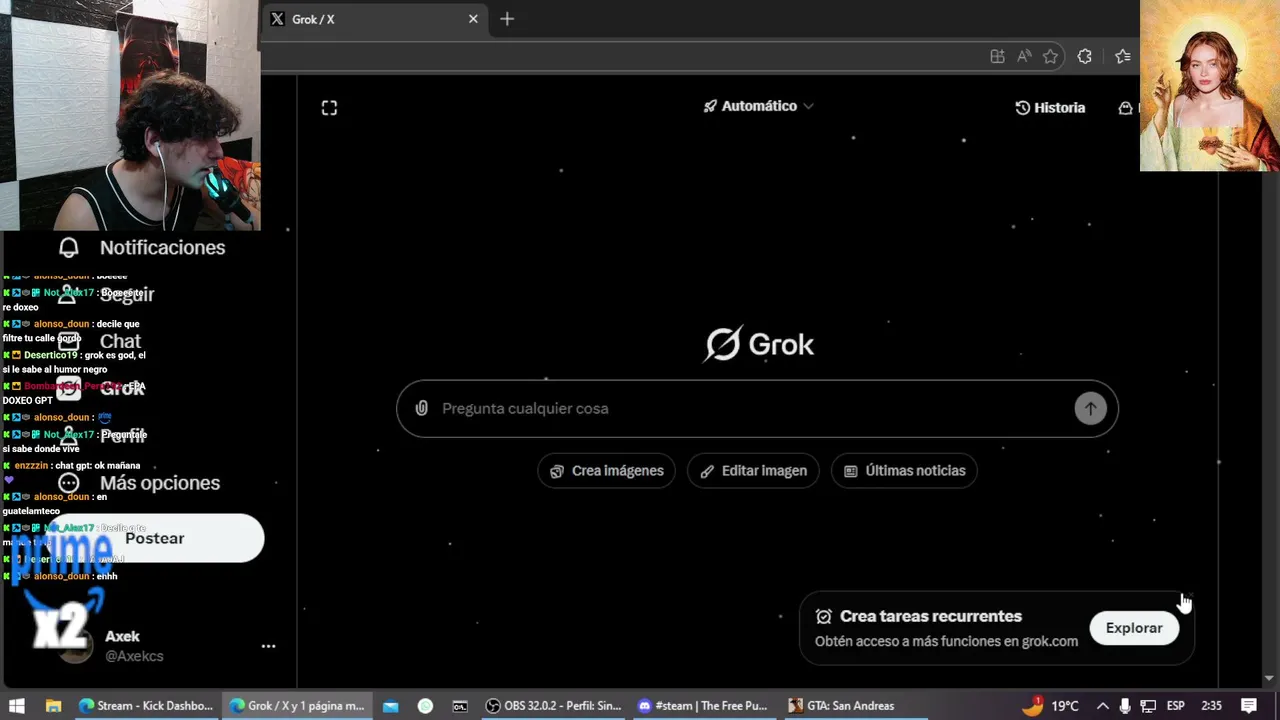This screenshot has height=720, width=1280.
Task: Click the Explorar button
Action: tap(1134, 628)
